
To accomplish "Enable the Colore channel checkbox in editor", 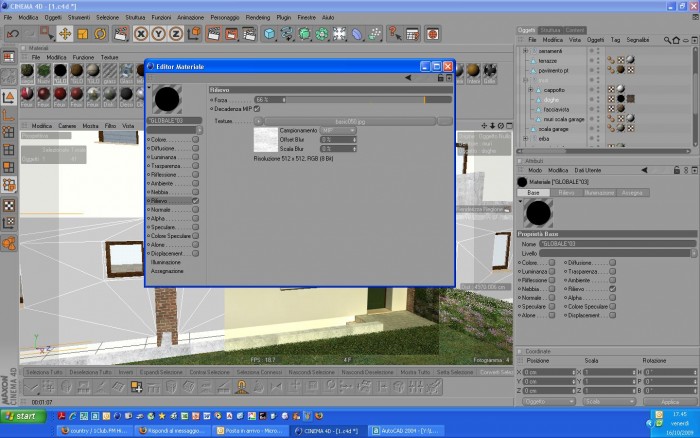I will click(x=196, y=139).
